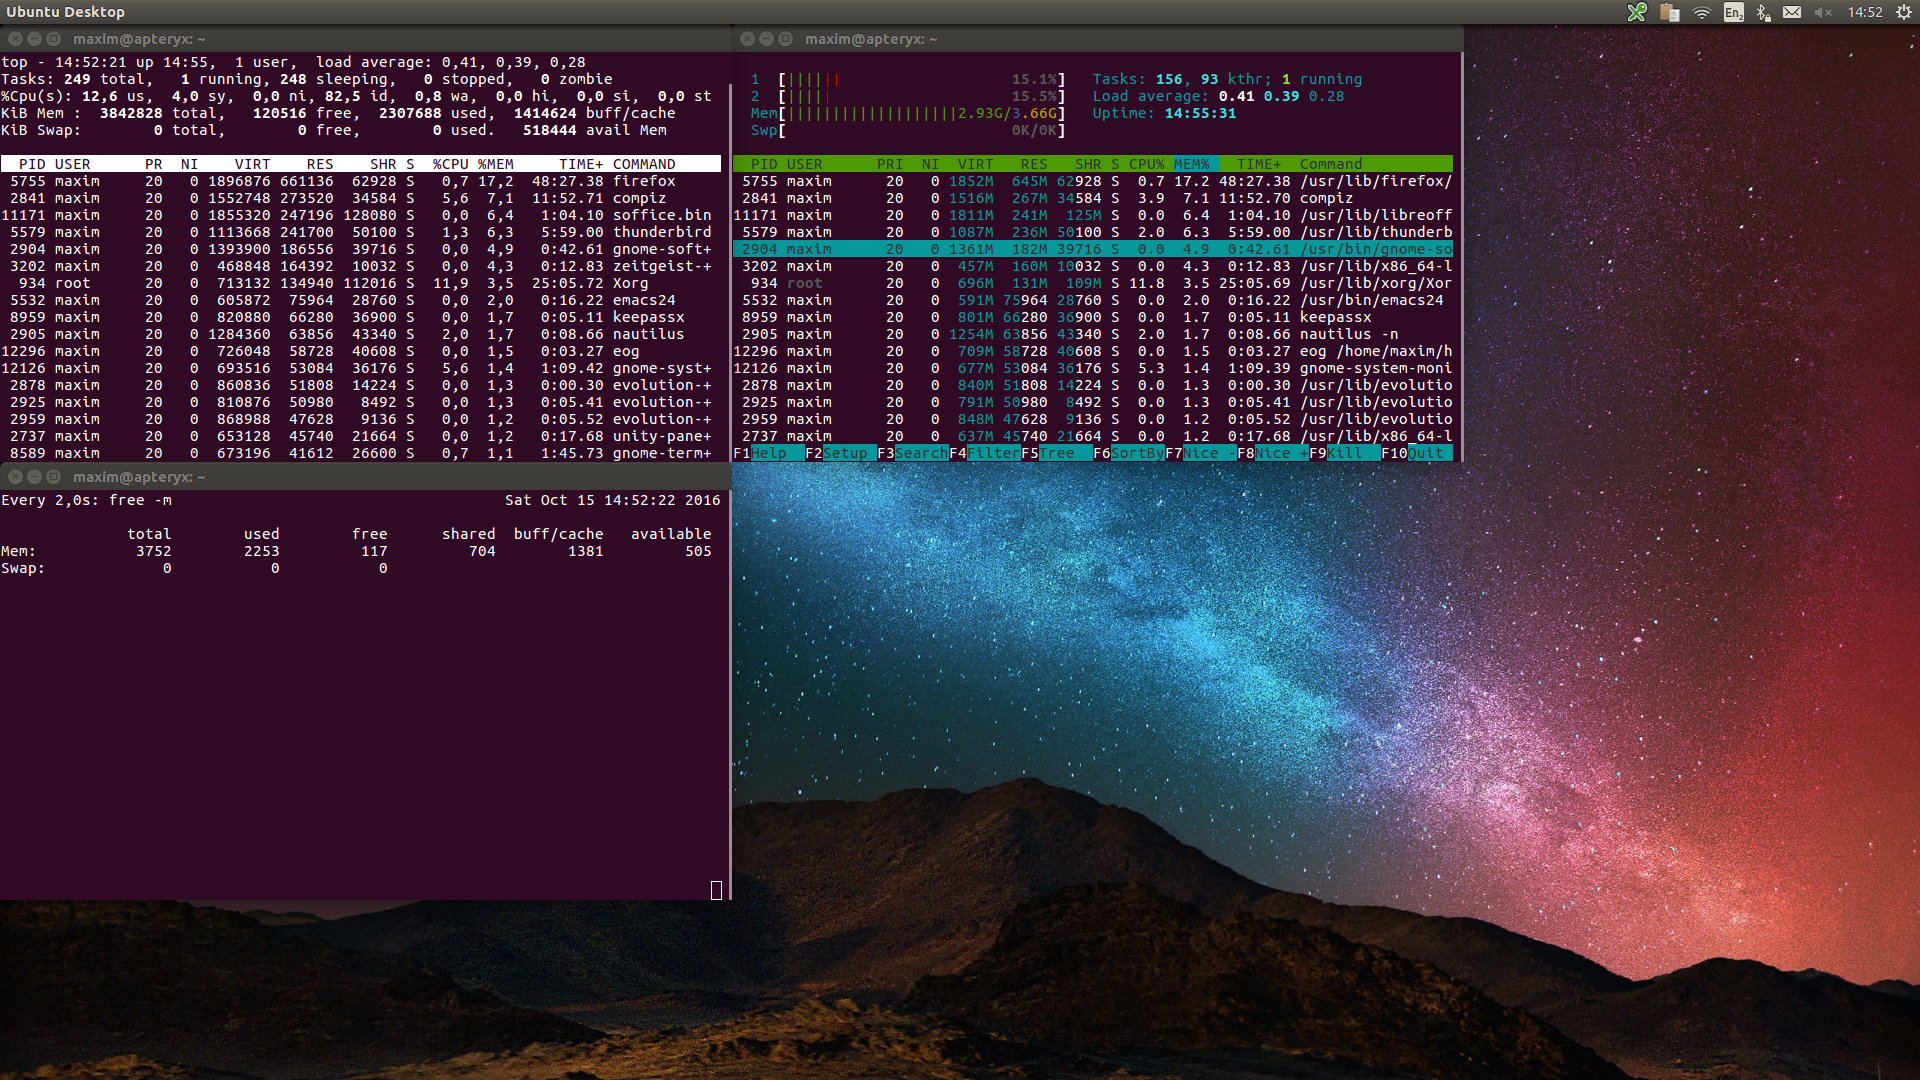Viewport: 1920px width, 1080px height.
Task: Click the highlighted MEM% header in htop
Action: tap(1192, 164)
